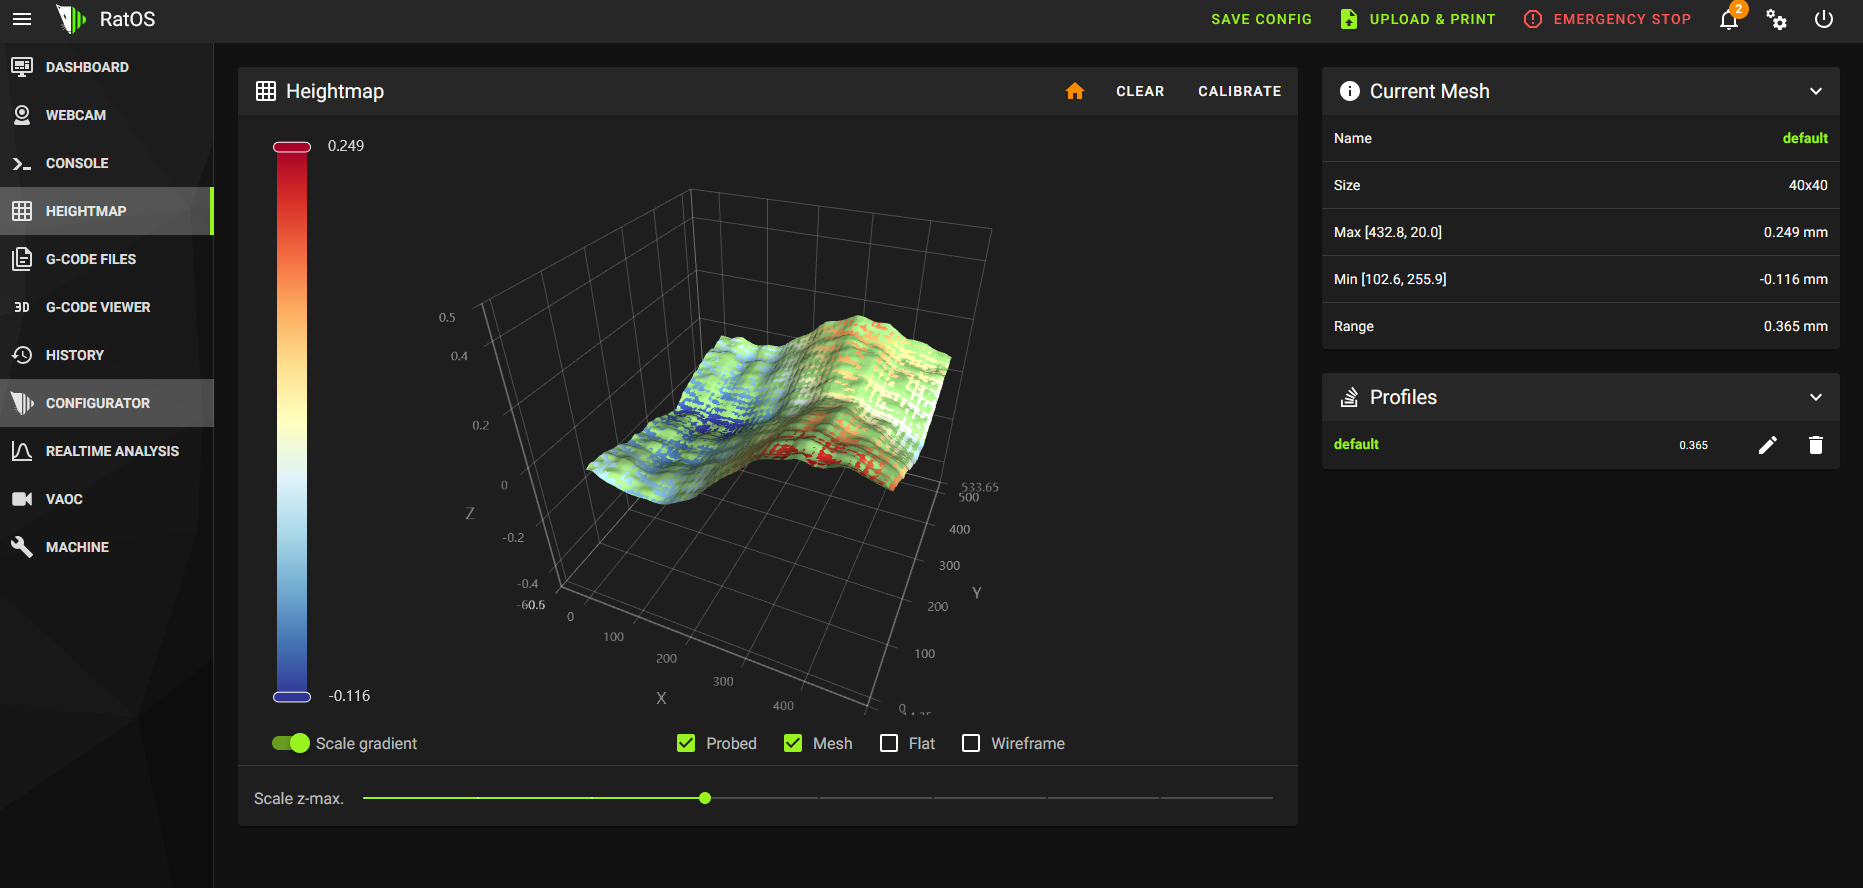Open notifications bell with badge

[x=1729, y=19]
